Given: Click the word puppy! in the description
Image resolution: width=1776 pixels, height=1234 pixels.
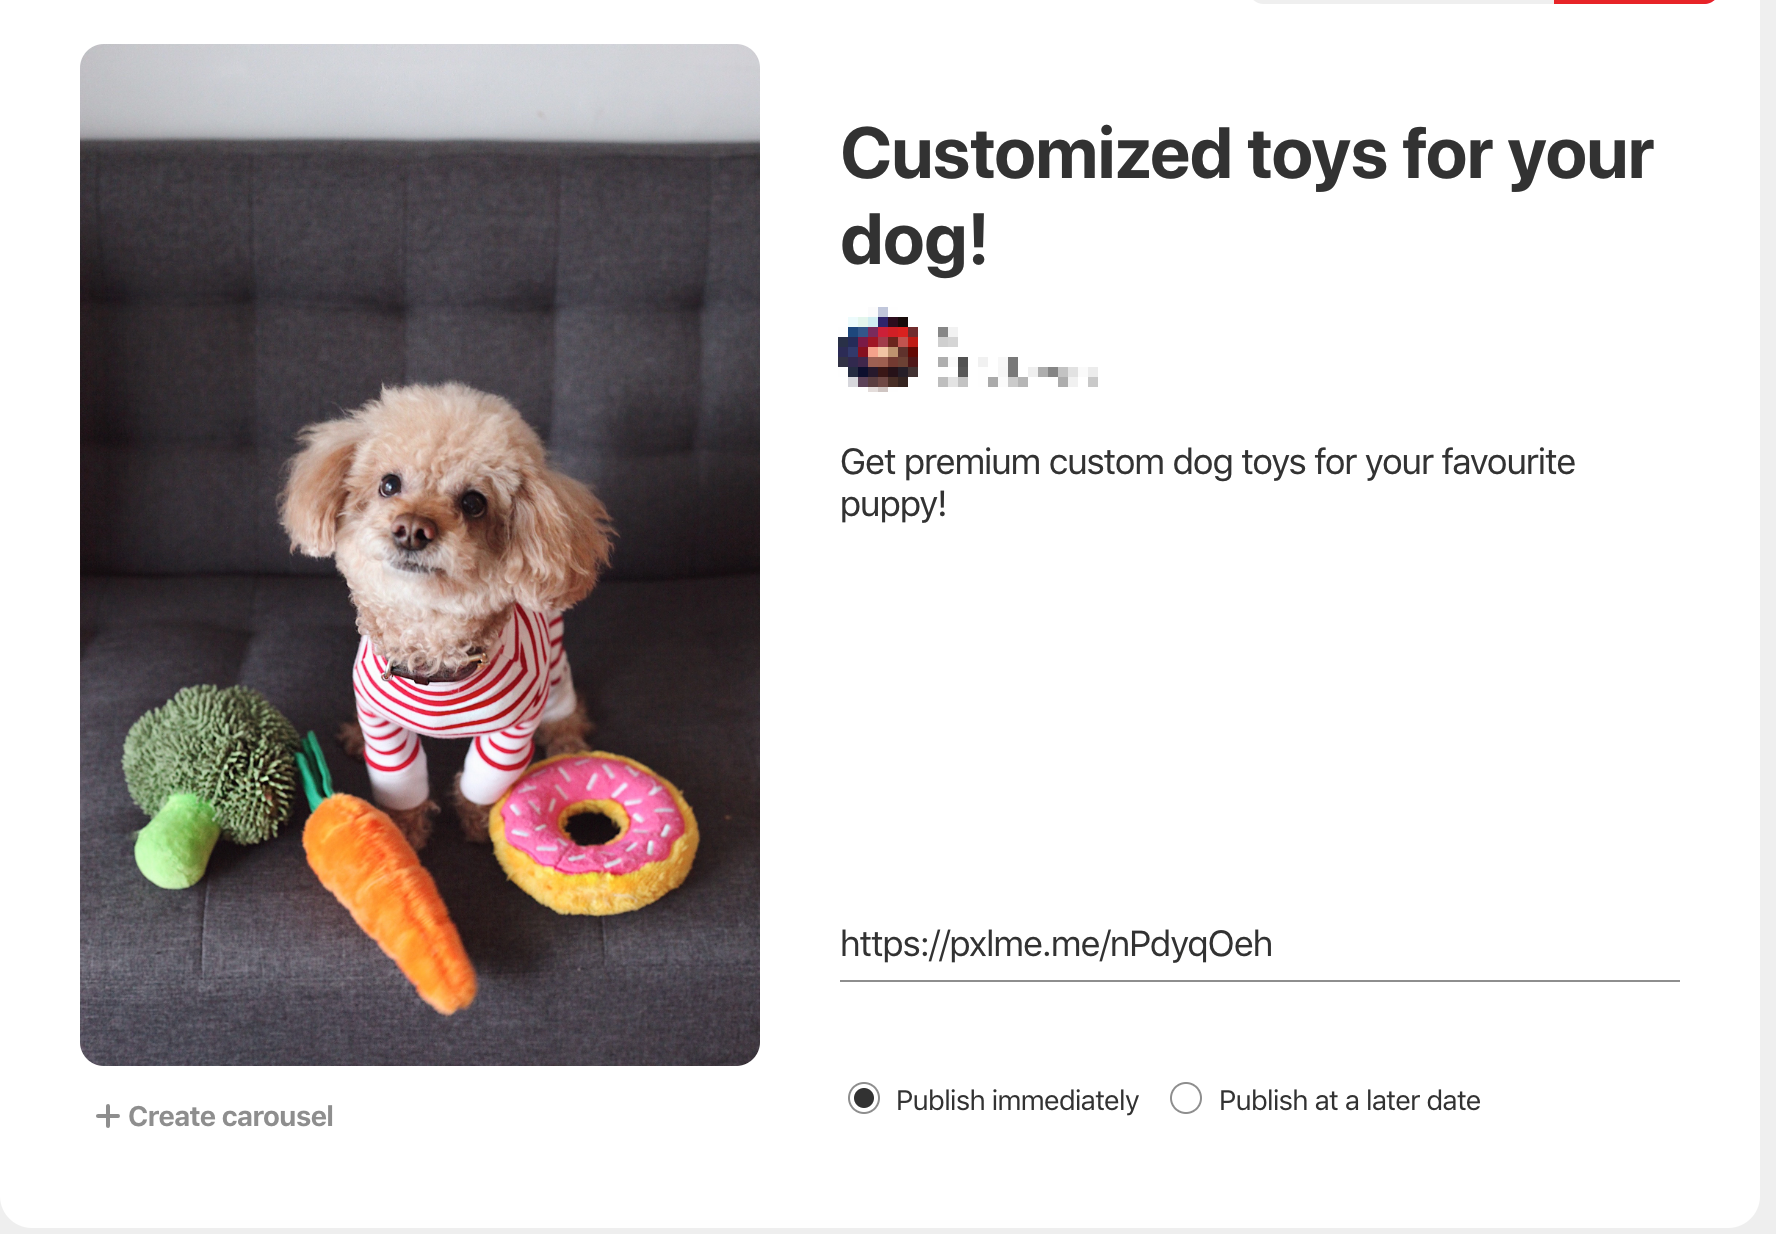Looking at the screenshot, I should point(893,505).
